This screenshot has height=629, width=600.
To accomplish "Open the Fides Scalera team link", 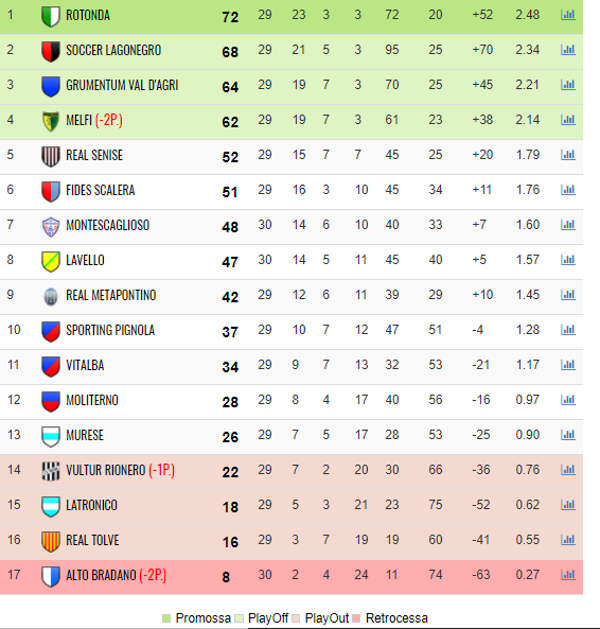I will point(100,190).
